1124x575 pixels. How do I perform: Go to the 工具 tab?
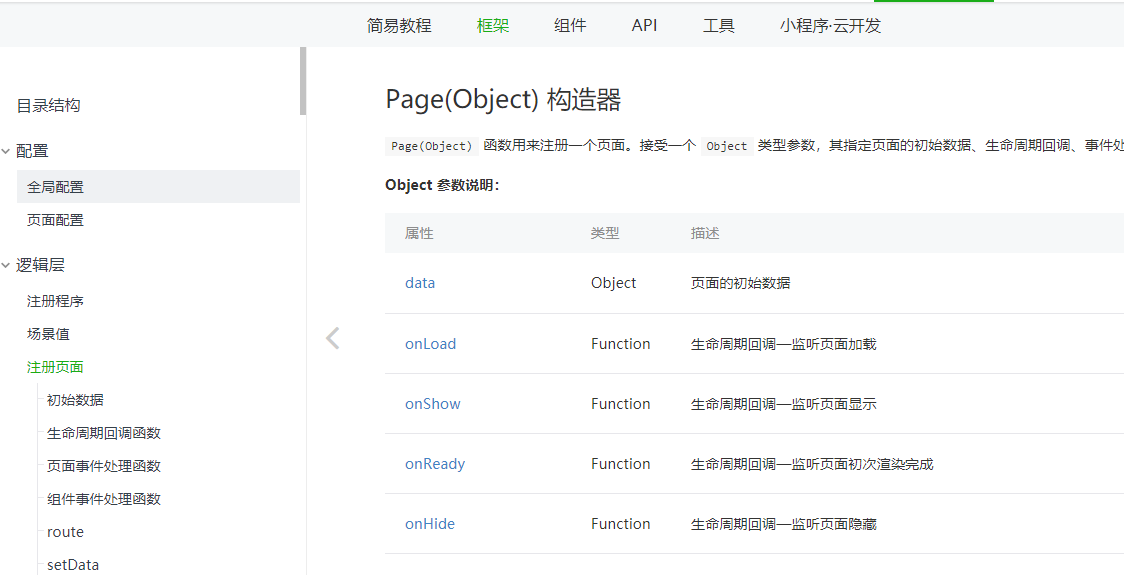click(x=719, y=26)
